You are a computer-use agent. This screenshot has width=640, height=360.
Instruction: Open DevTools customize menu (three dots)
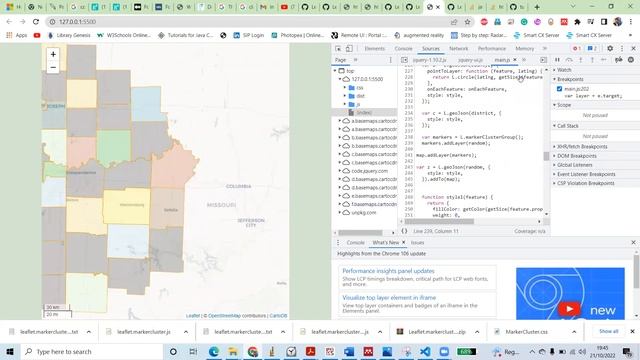[622, 48]
